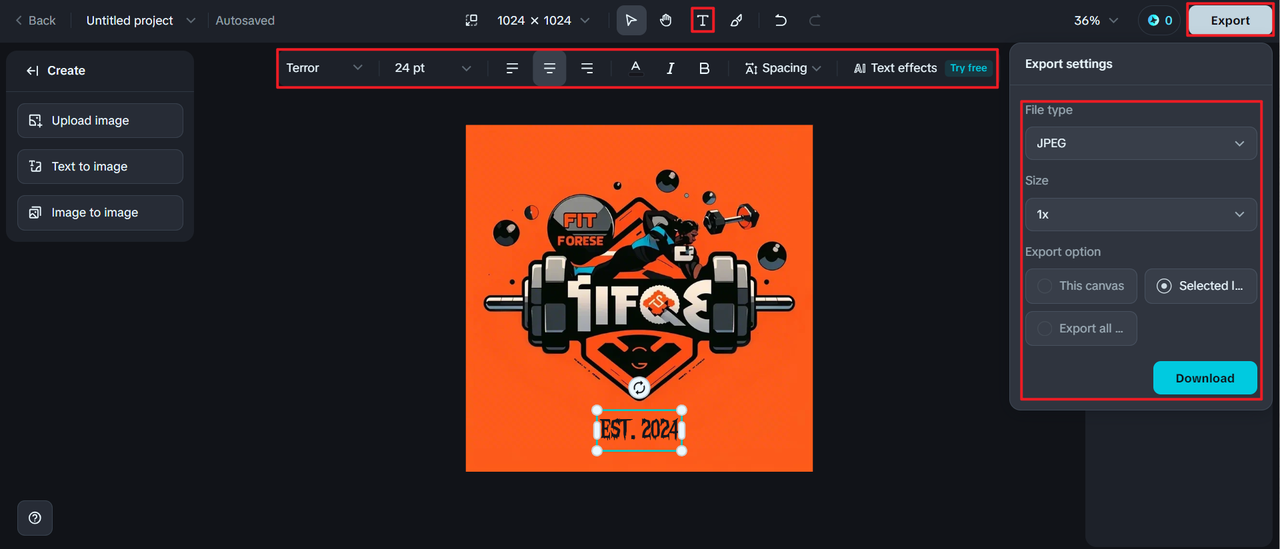Click the Try free badge
1280x549 pixels.
[968, 68]
